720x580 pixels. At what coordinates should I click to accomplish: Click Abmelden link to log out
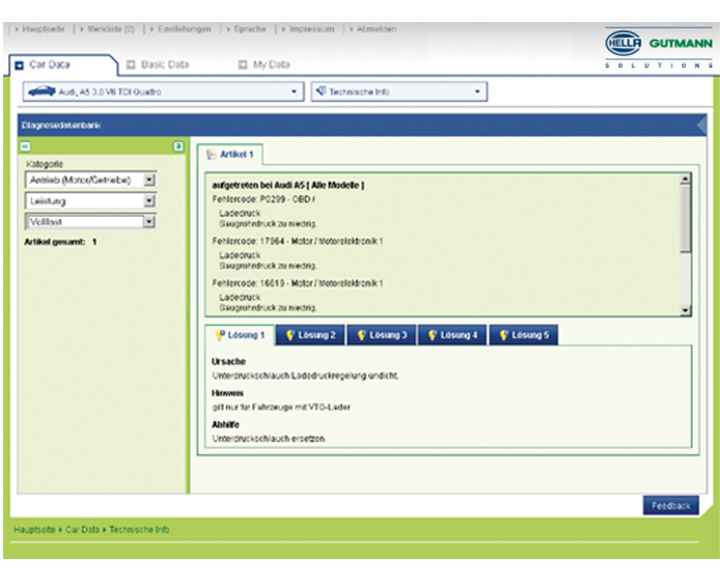(376, 29)
